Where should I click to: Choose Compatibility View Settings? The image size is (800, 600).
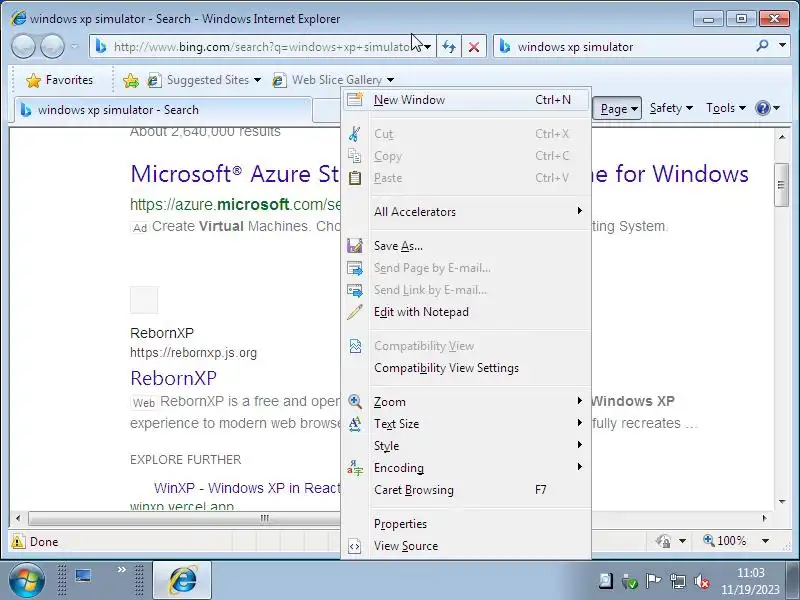[466, 368]
